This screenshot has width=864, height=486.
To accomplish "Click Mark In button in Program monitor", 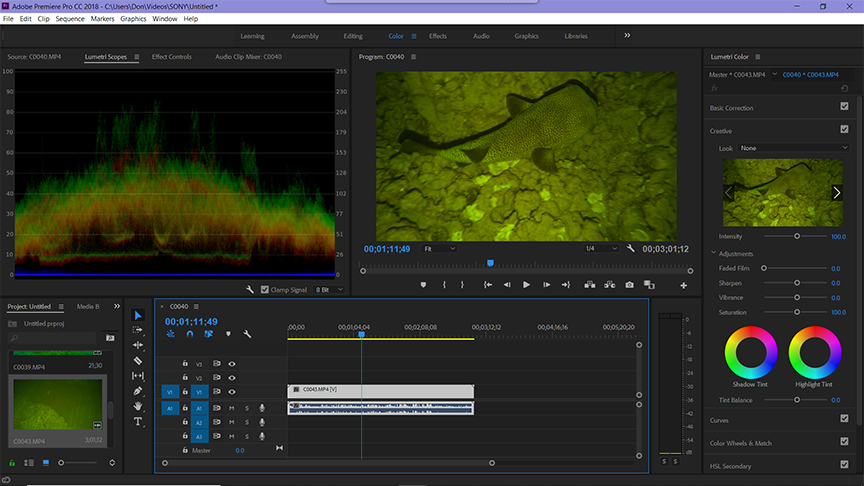I will 444,285.
